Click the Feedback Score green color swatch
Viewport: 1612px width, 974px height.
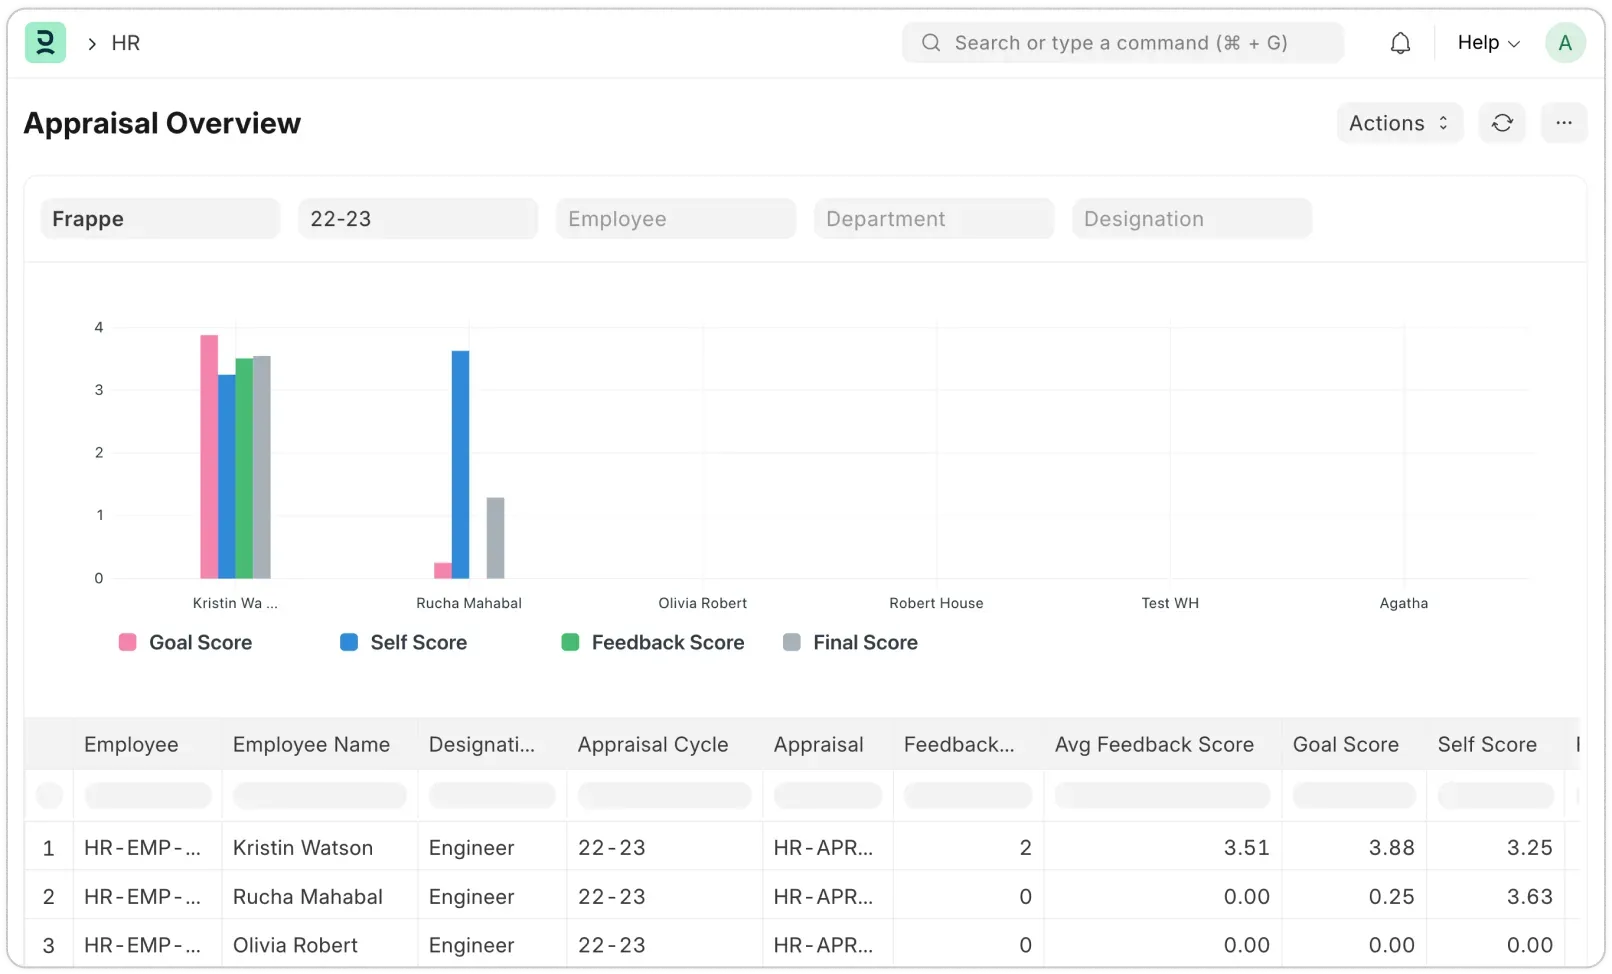click(570, 642)
